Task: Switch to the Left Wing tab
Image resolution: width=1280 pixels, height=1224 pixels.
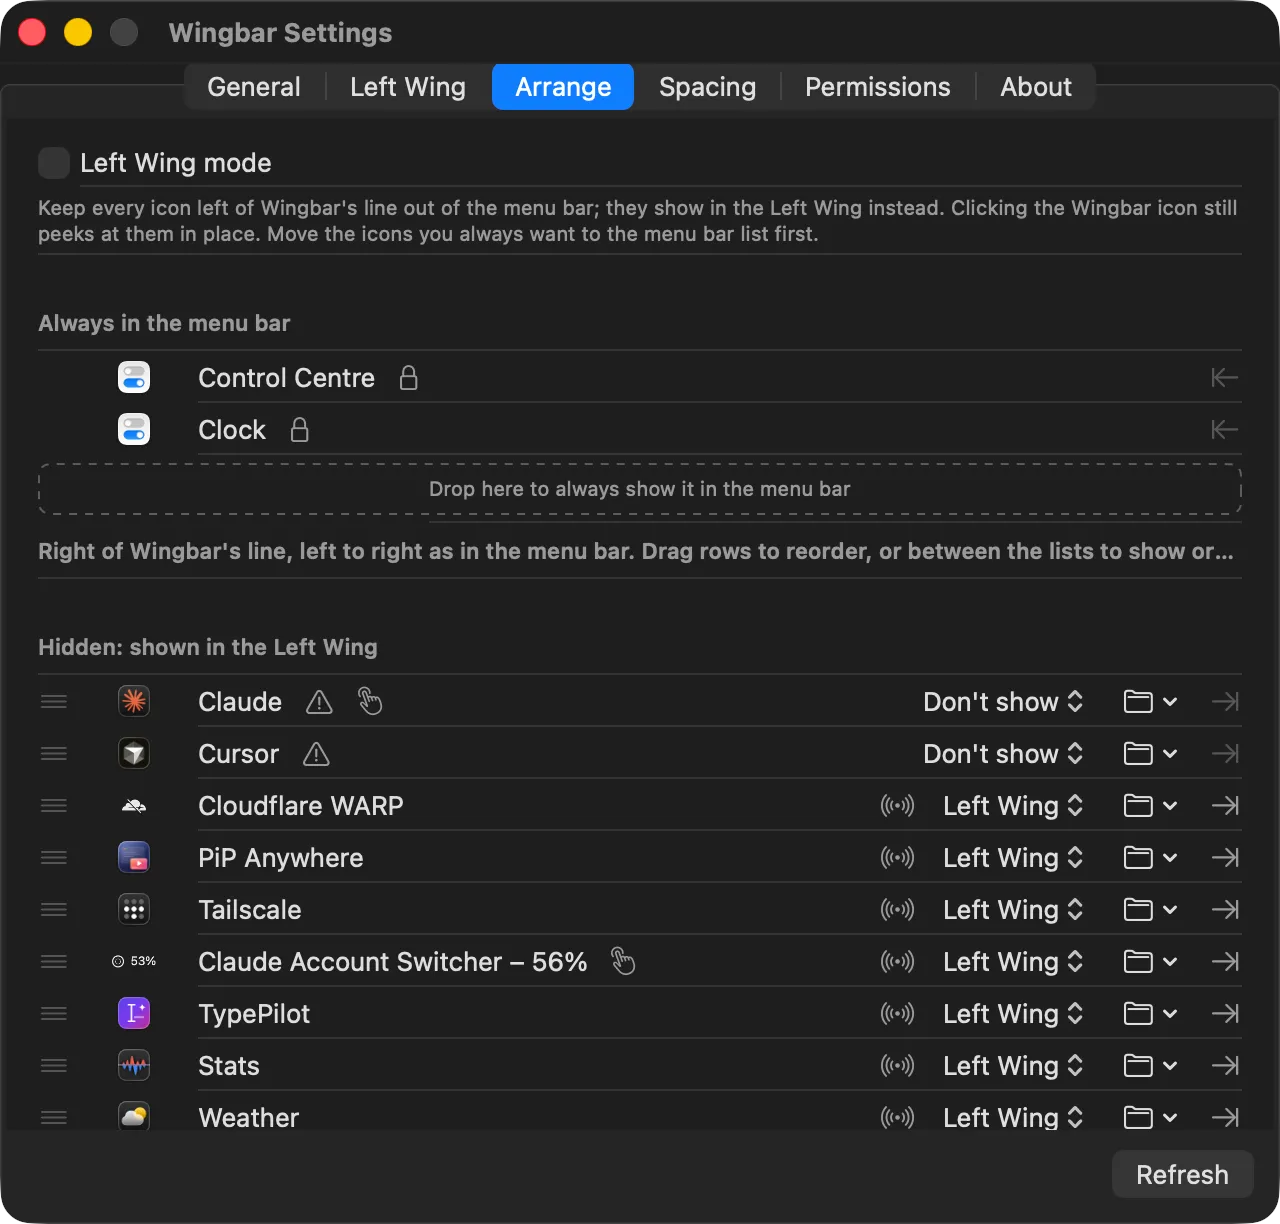Action: click(x=408, y=87)
